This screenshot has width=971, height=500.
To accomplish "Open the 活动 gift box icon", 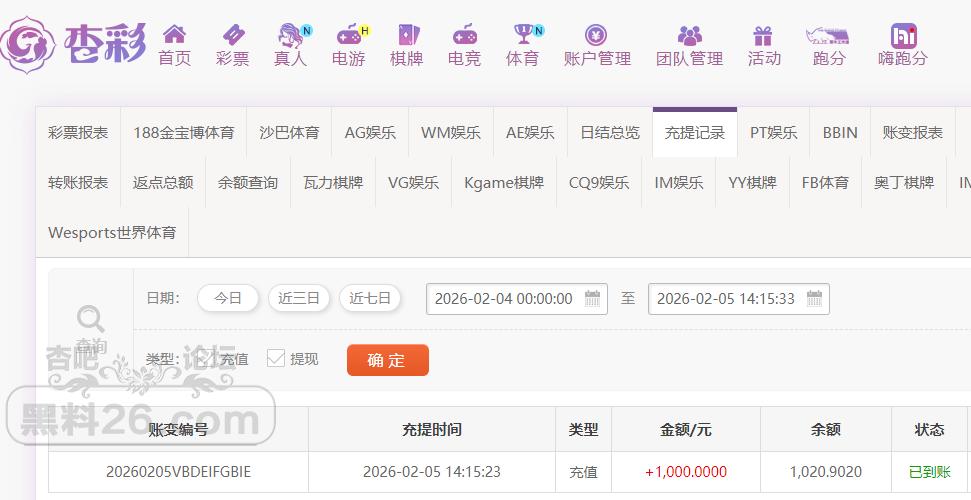I will 763,35.
